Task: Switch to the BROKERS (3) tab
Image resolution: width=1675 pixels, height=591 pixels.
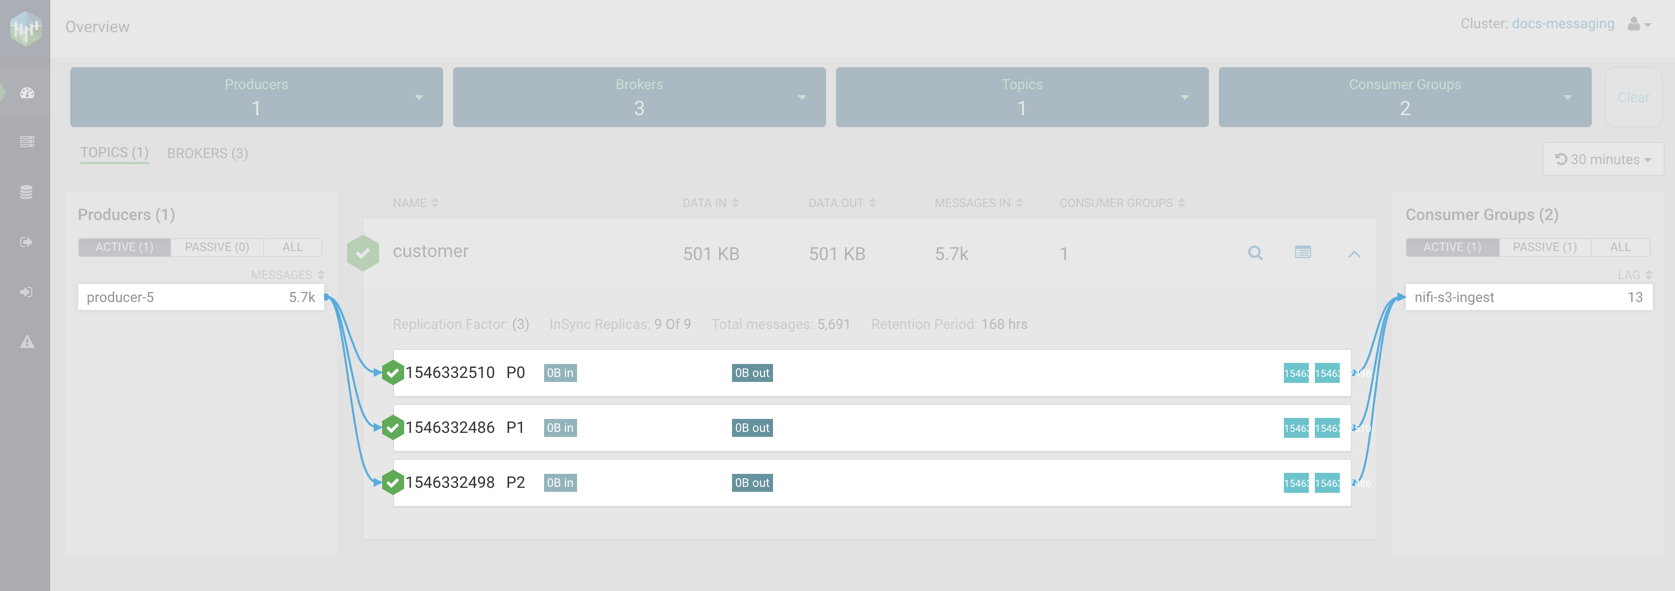Action: click(x=207, y=153)
